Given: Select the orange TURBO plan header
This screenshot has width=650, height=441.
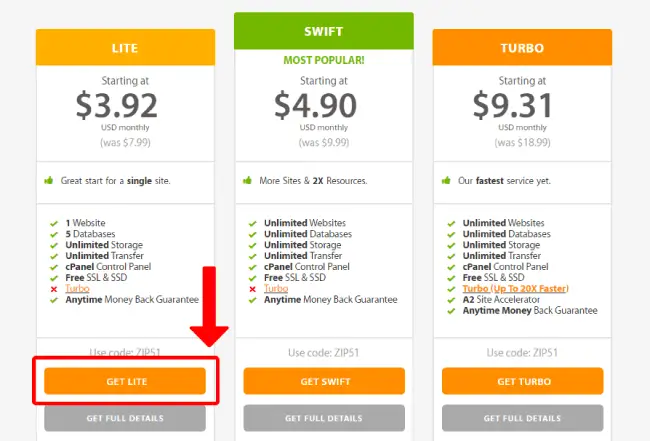Looking at the screenshot, I should (522, 47).
